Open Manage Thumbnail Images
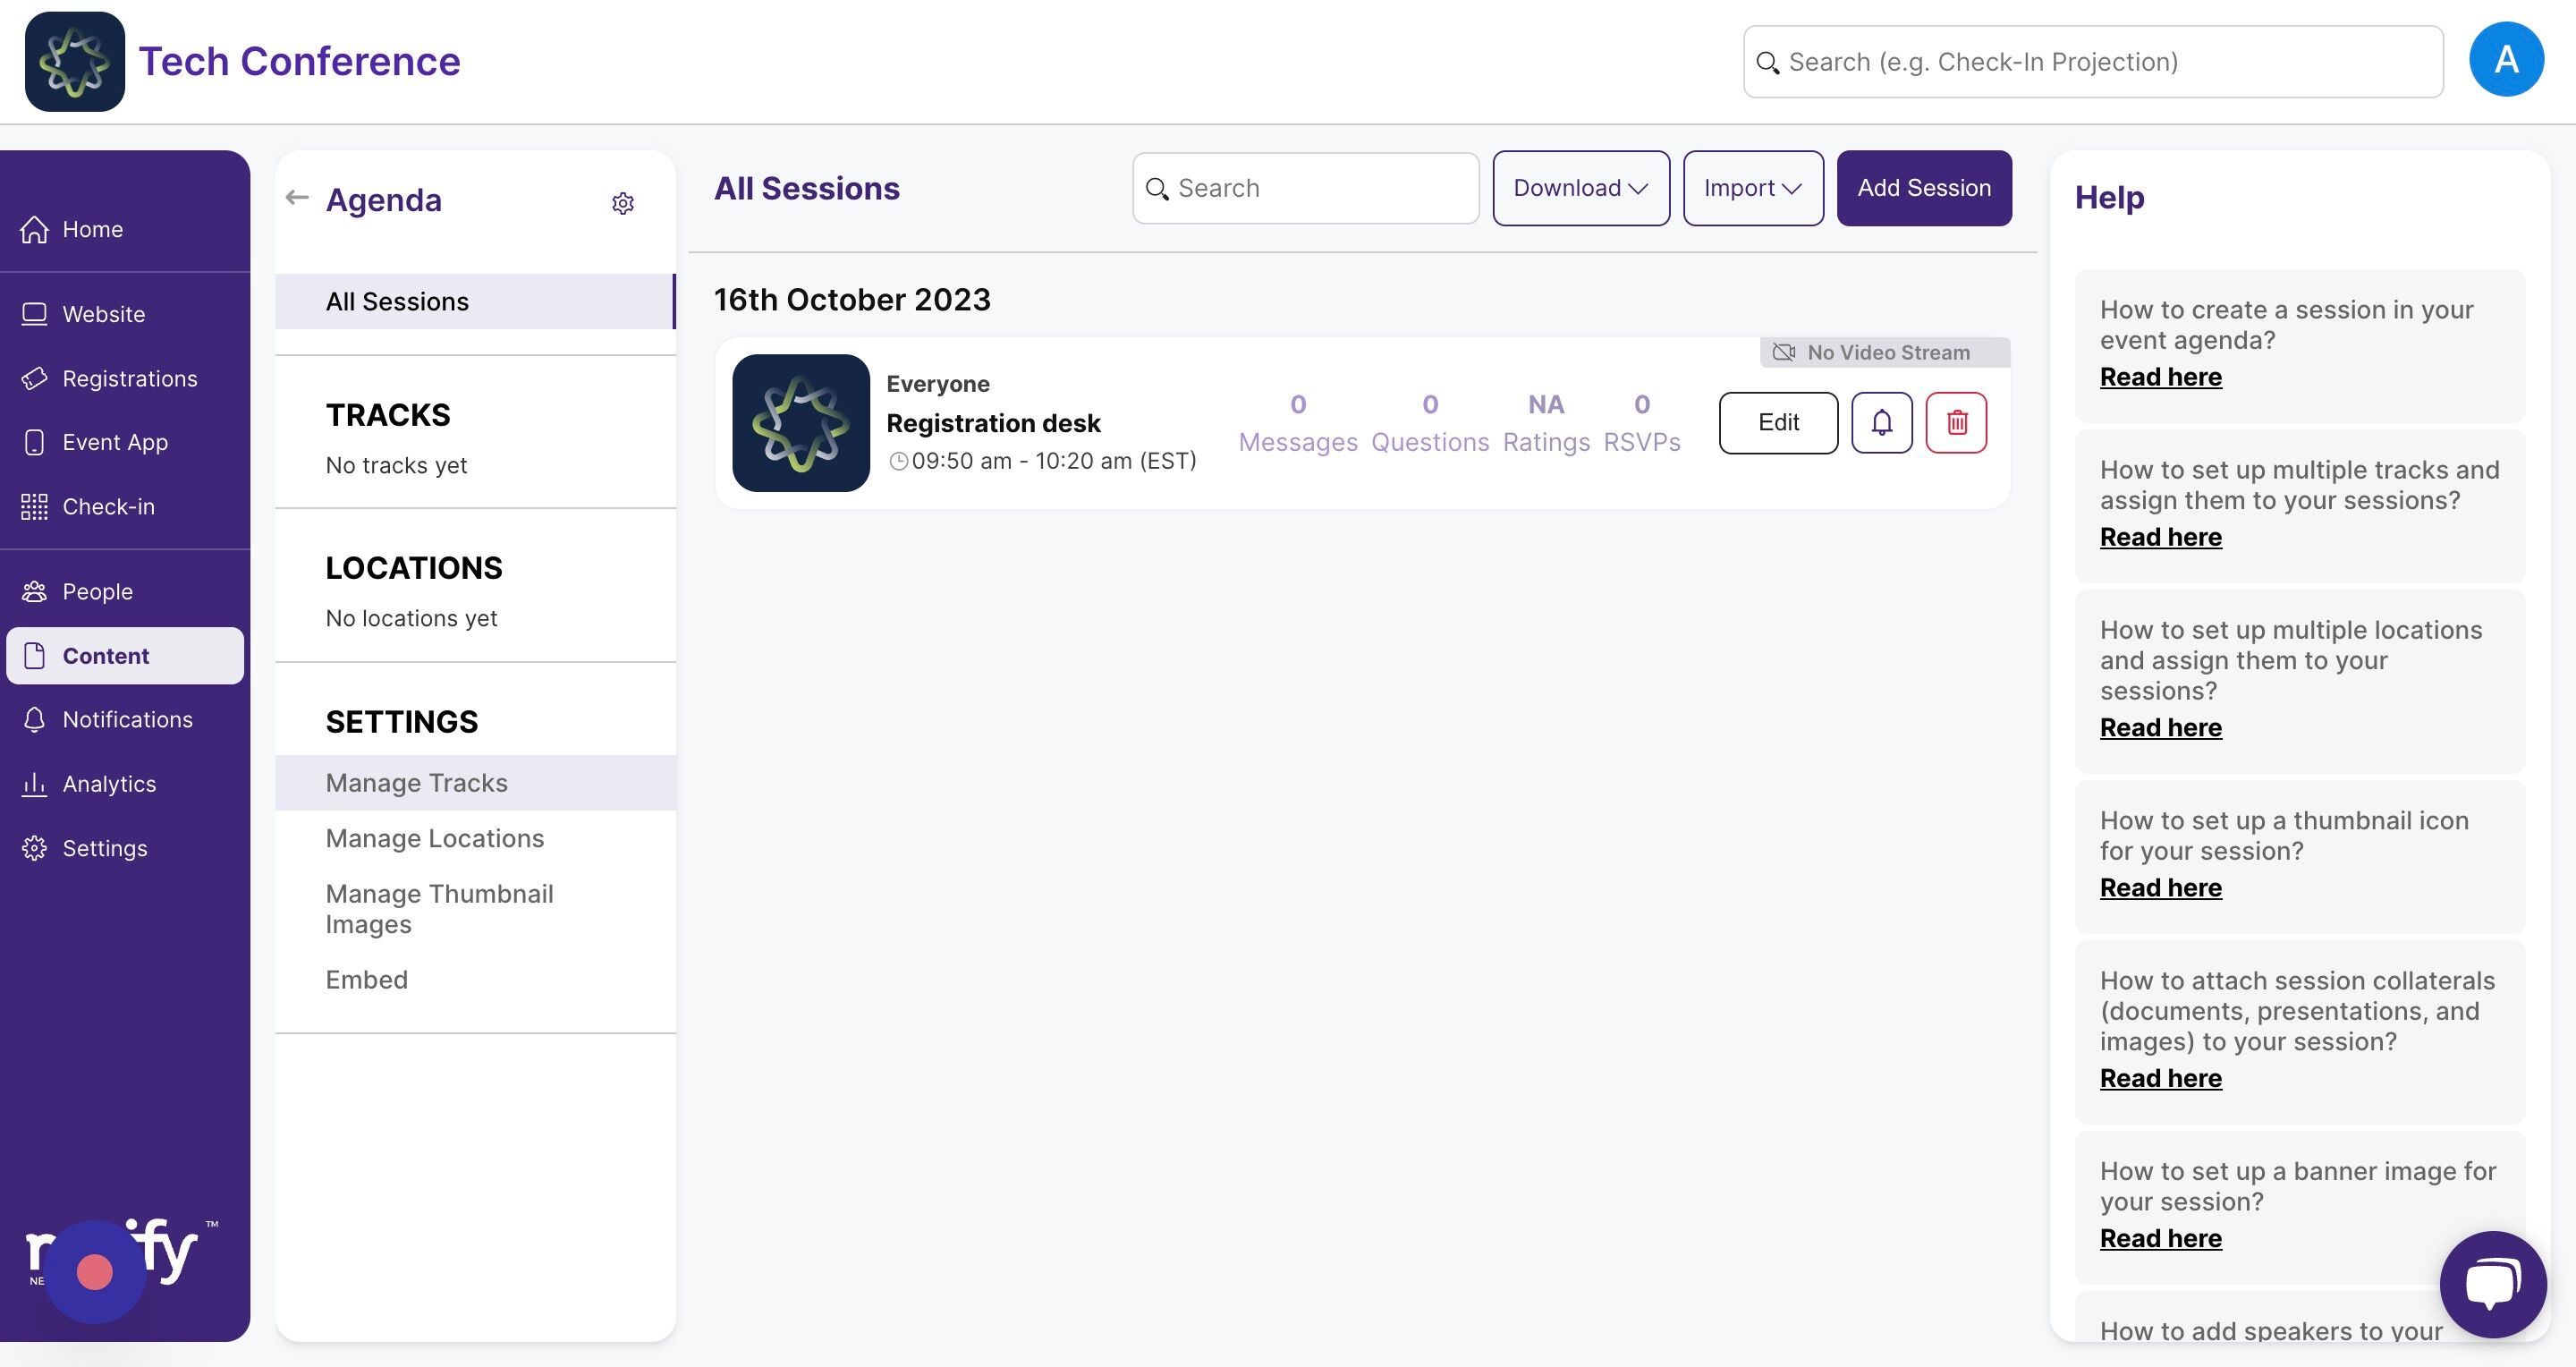Screen dimensions: 2576x1367 [439, 908]
